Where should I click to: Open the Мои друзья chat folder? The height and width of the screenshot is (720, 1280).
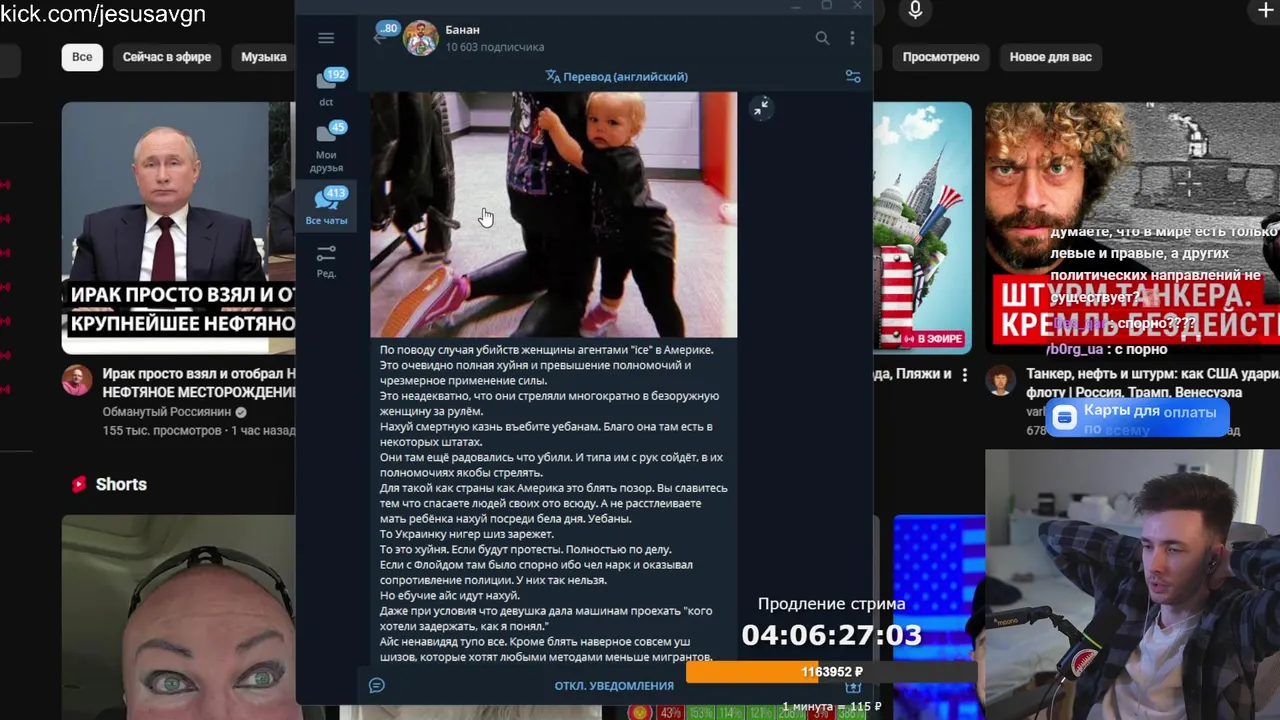(x=326, y=148)
